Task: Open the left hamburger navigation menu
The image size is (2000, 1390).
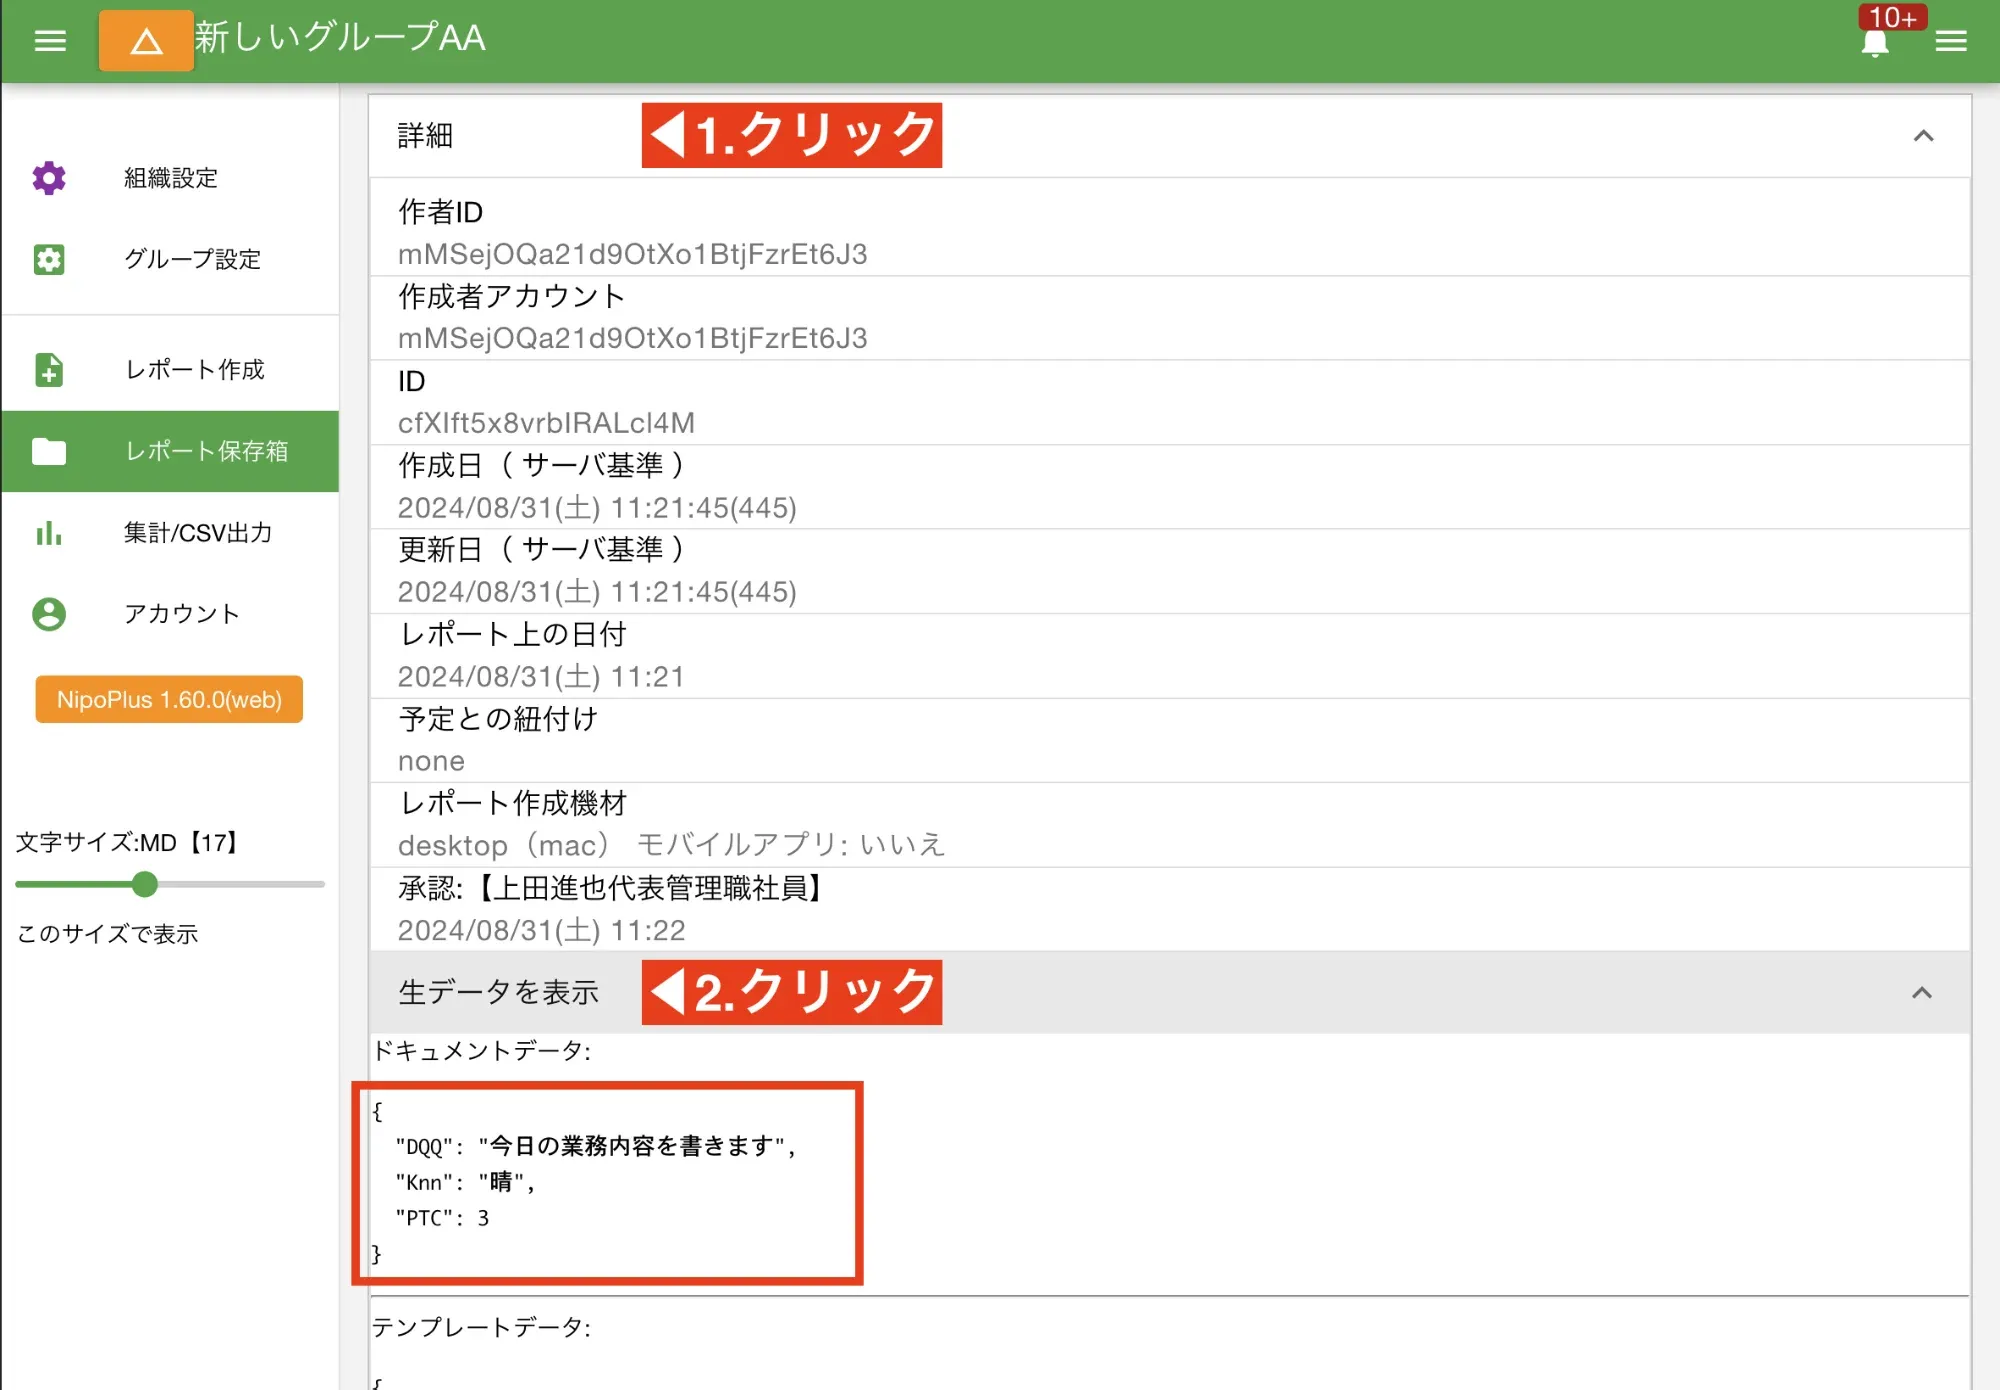Action: (49, 40)
